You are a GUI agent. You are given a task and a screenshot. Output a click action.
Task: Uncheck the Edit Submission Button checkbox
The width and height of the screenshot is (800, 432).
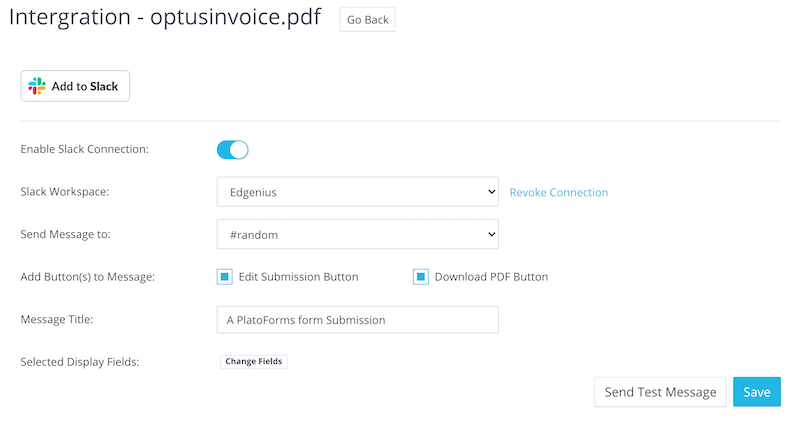click(224, 277)
